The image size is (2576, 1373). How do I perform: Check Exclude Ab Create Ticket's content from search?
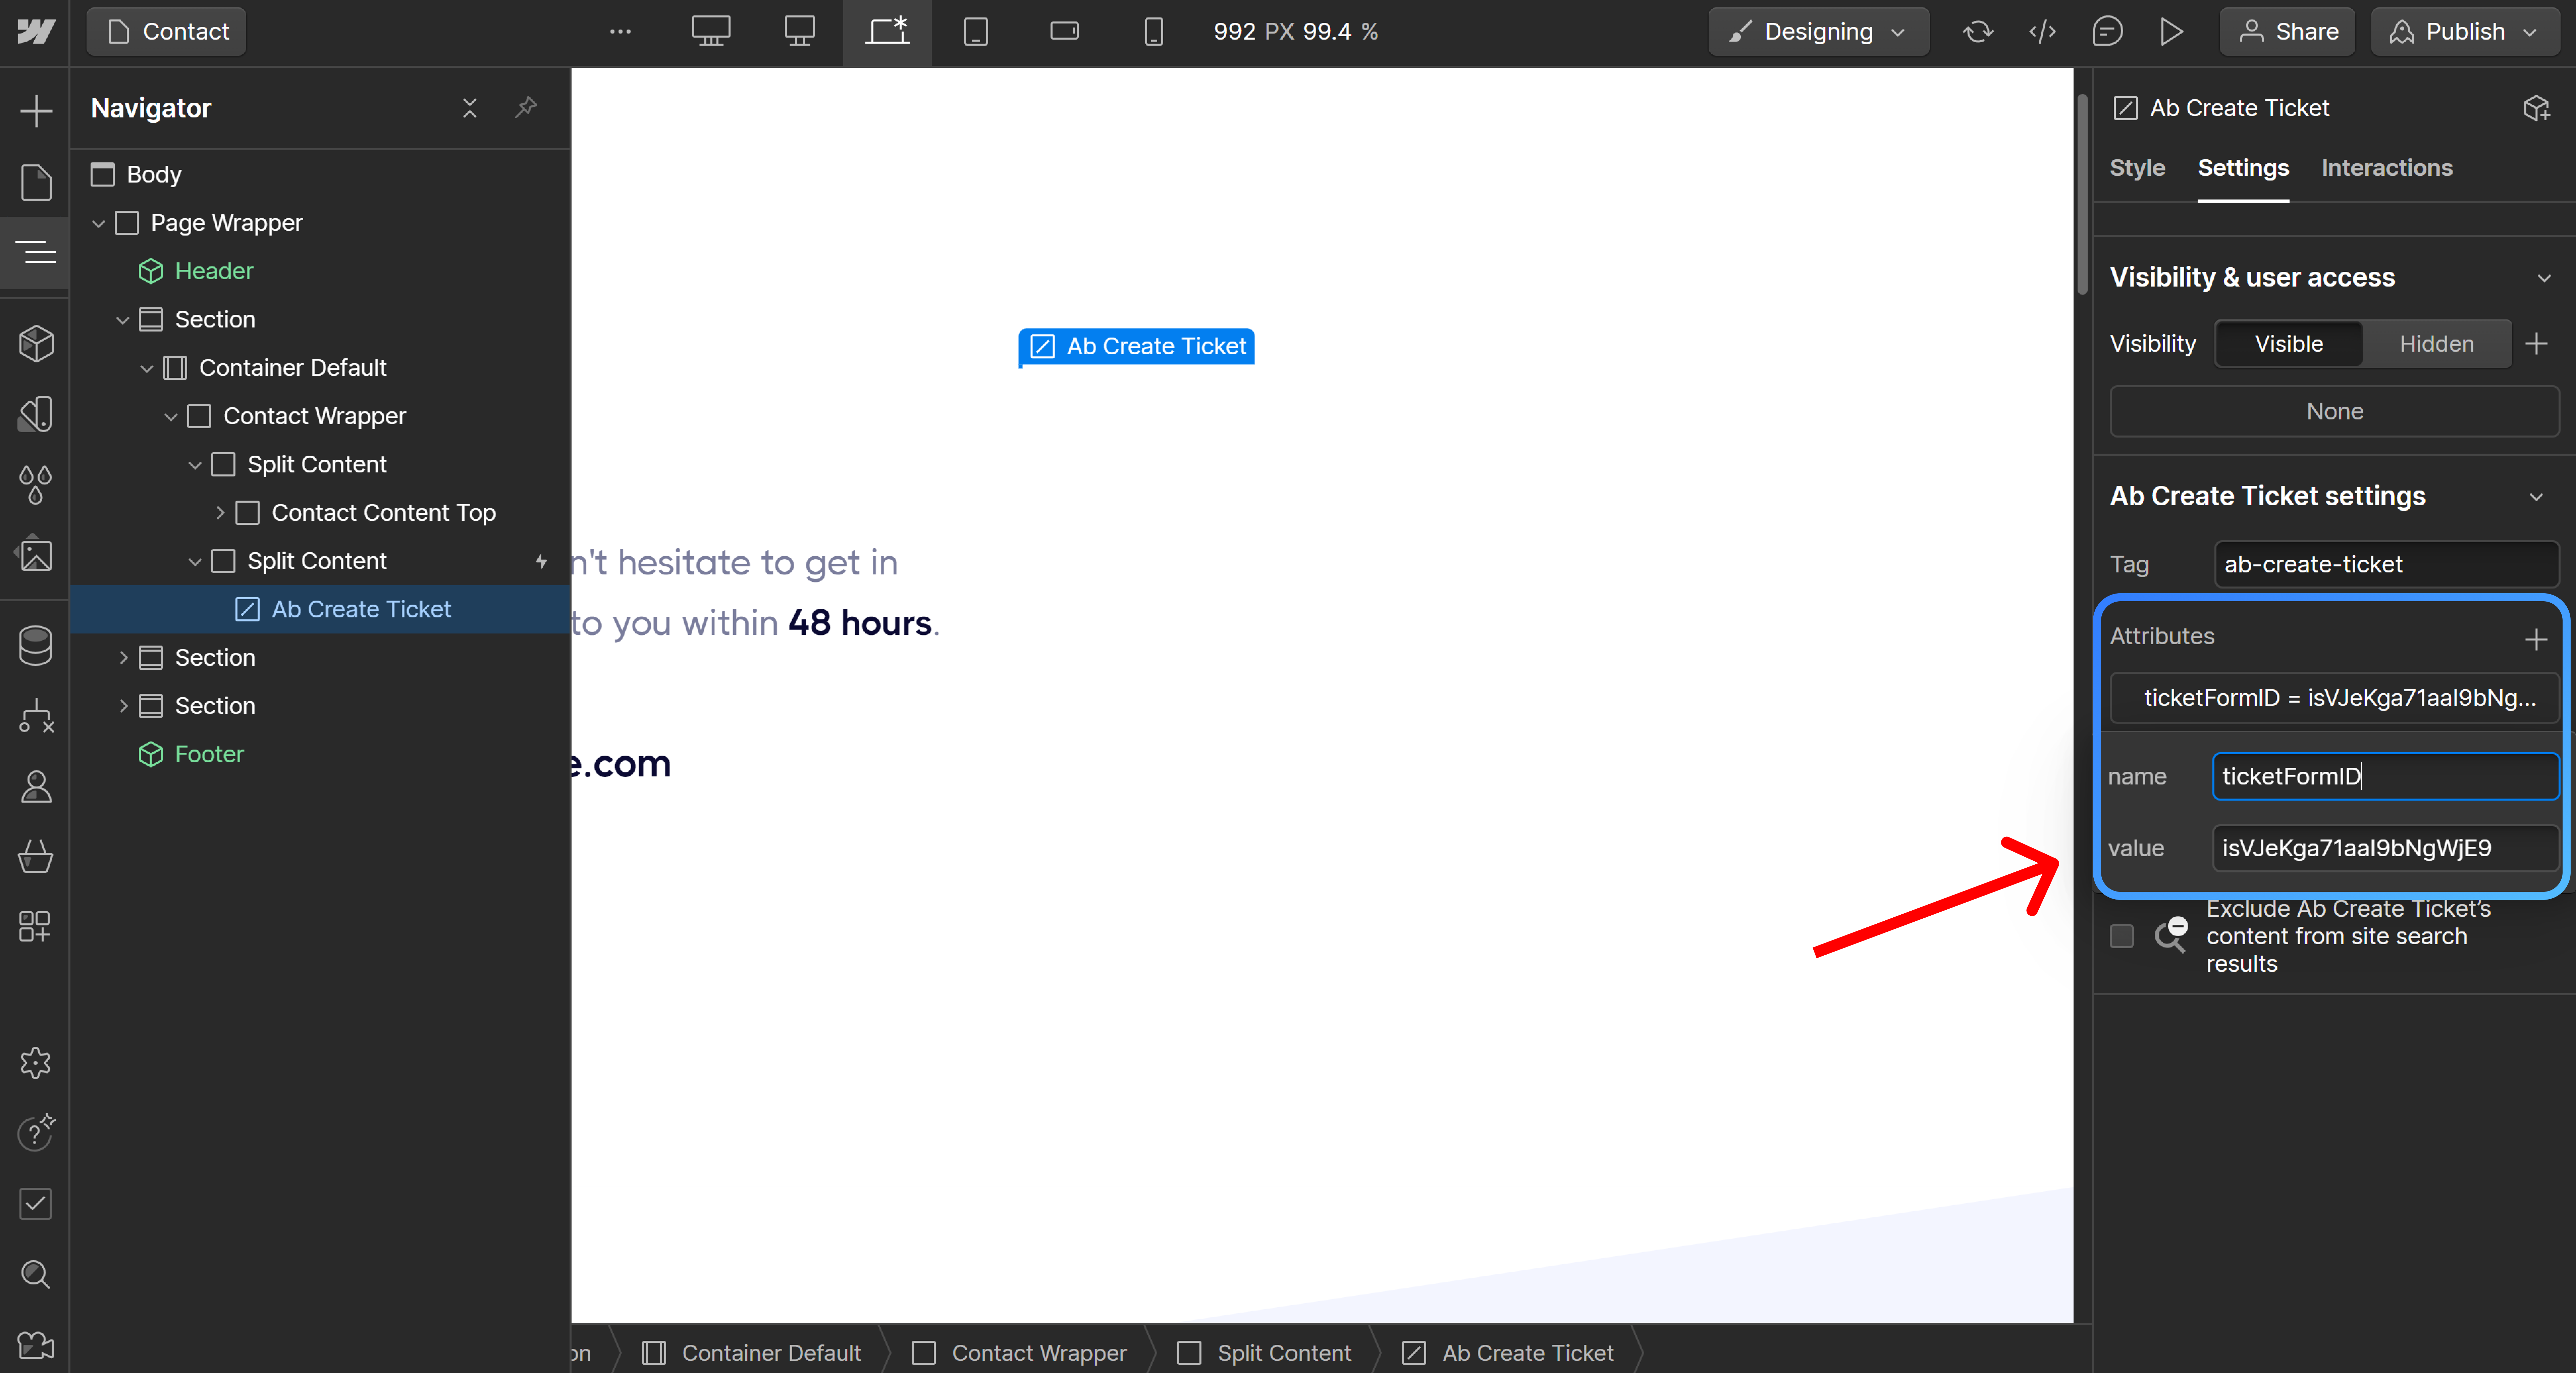point(2122,936)
